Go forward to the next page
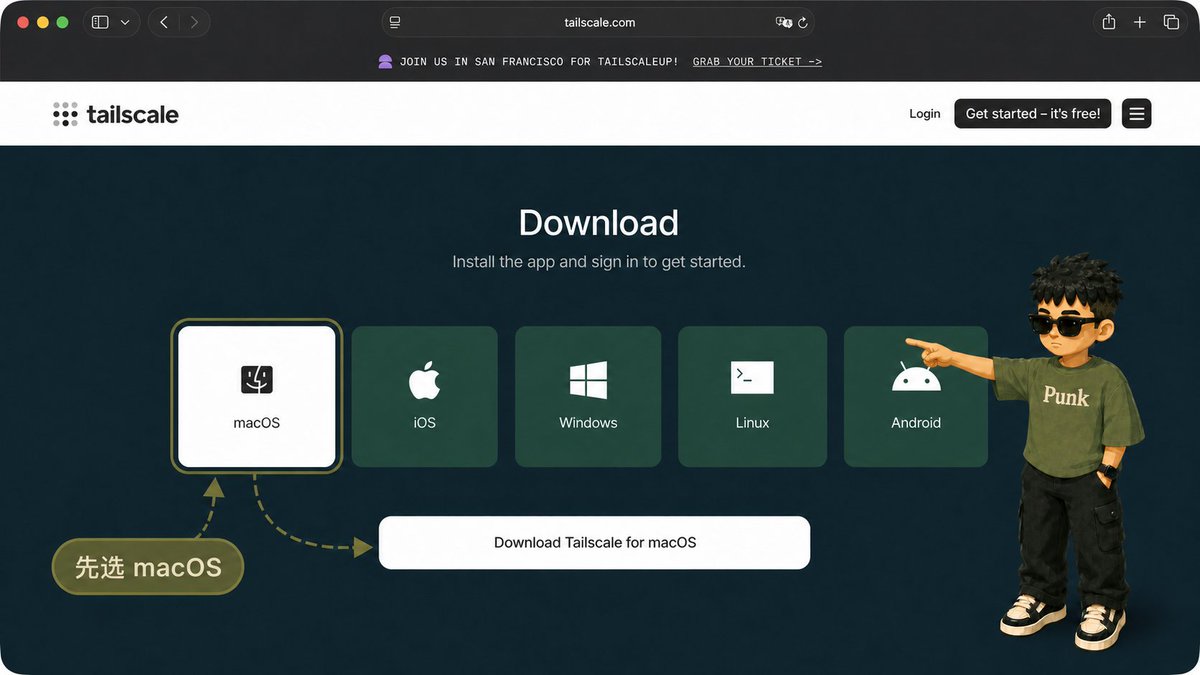 click(x=194, y=22)
